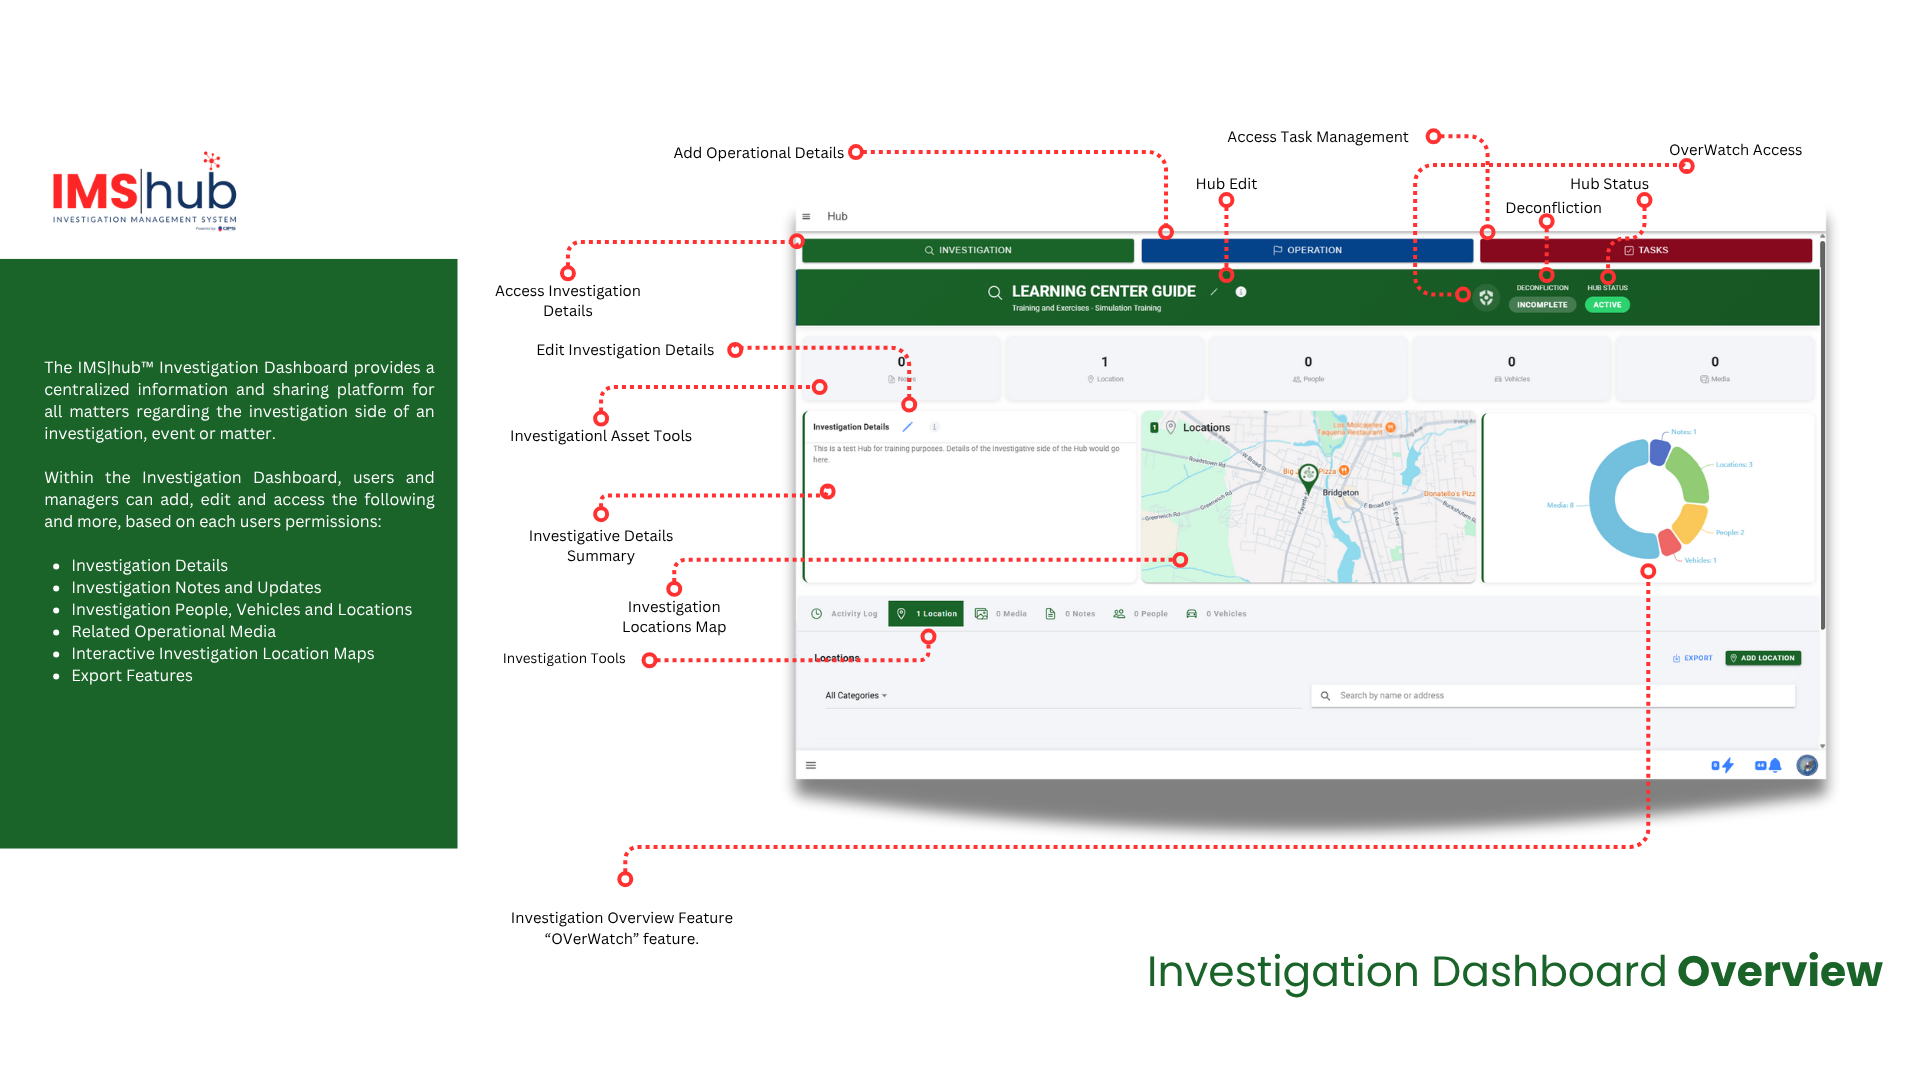Open the top-left hamburger menu beside Hub

[x=806, y=217]
